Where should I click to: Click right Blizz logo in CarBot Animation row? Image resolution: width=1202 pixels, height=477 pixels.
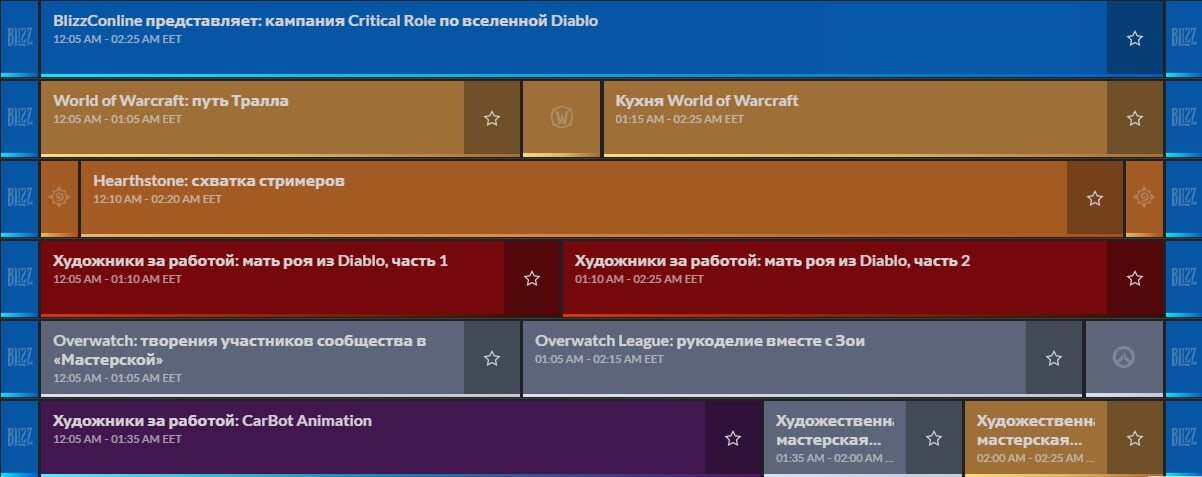click(x=1184, y=438)
